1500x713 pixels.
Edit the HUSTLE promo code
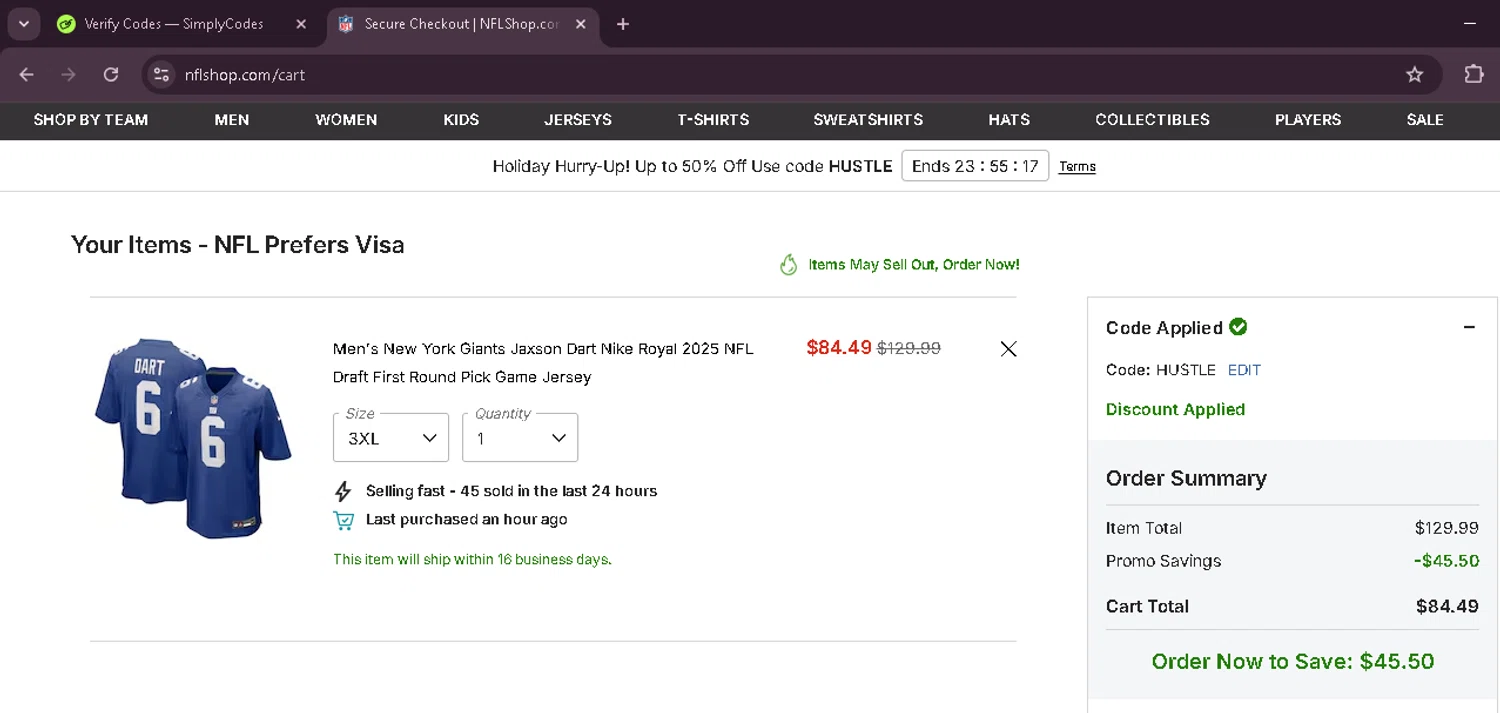tap(1244, 370)
